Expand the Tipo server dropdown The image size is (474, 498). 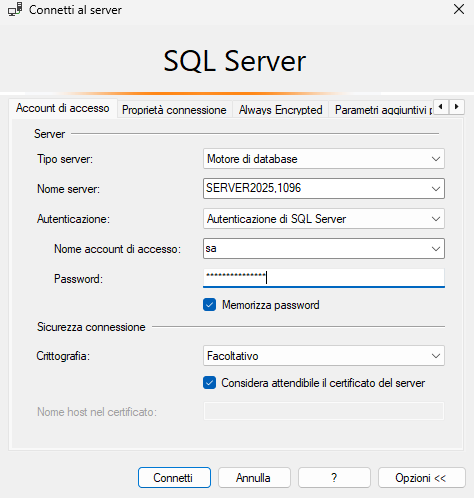436,159
